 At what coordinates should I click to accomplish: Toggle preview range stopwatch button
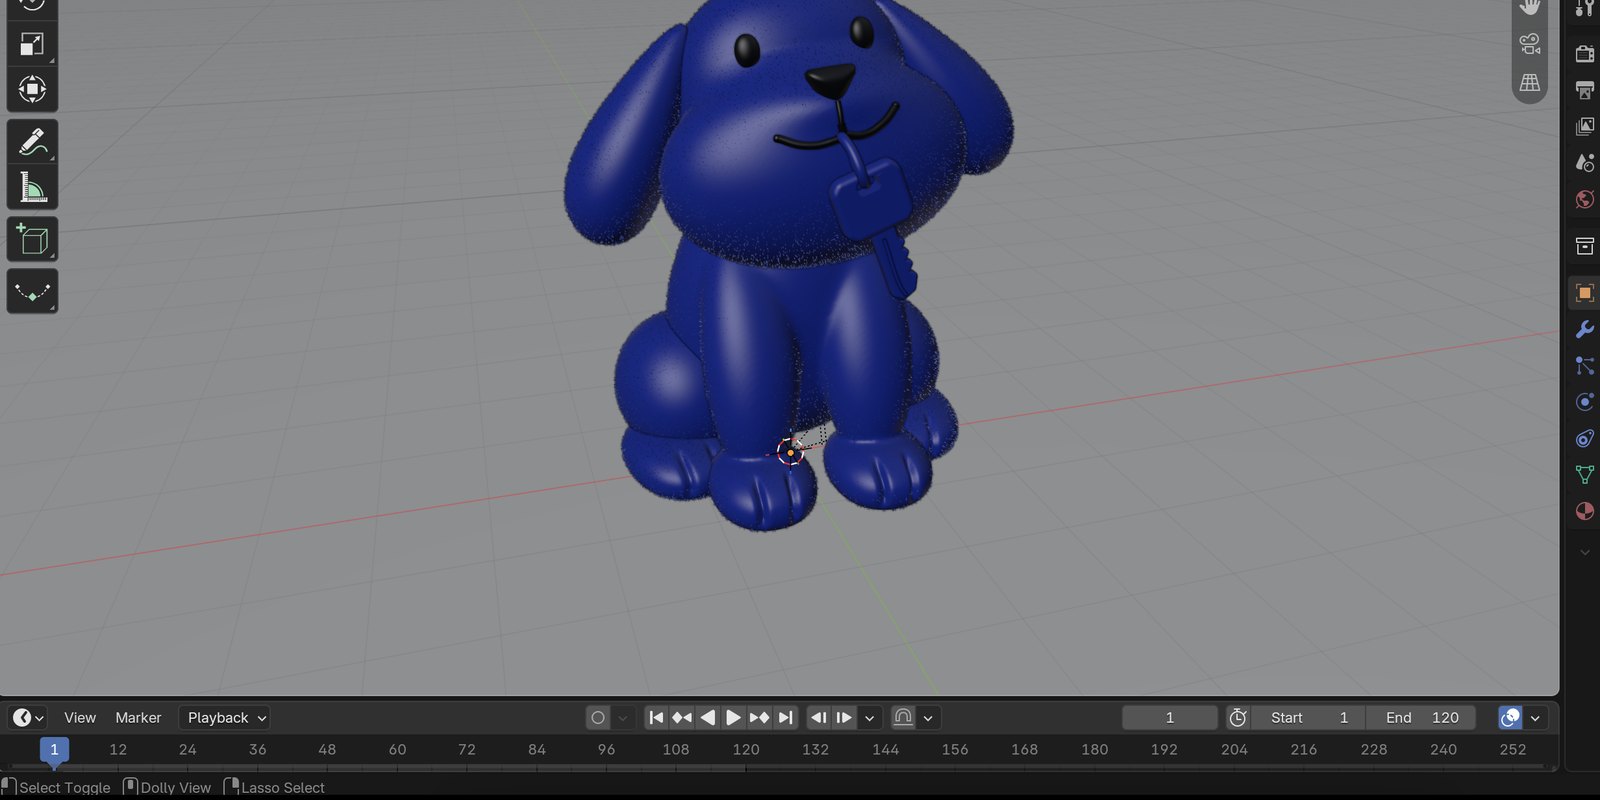click(x=1238, y=718)
